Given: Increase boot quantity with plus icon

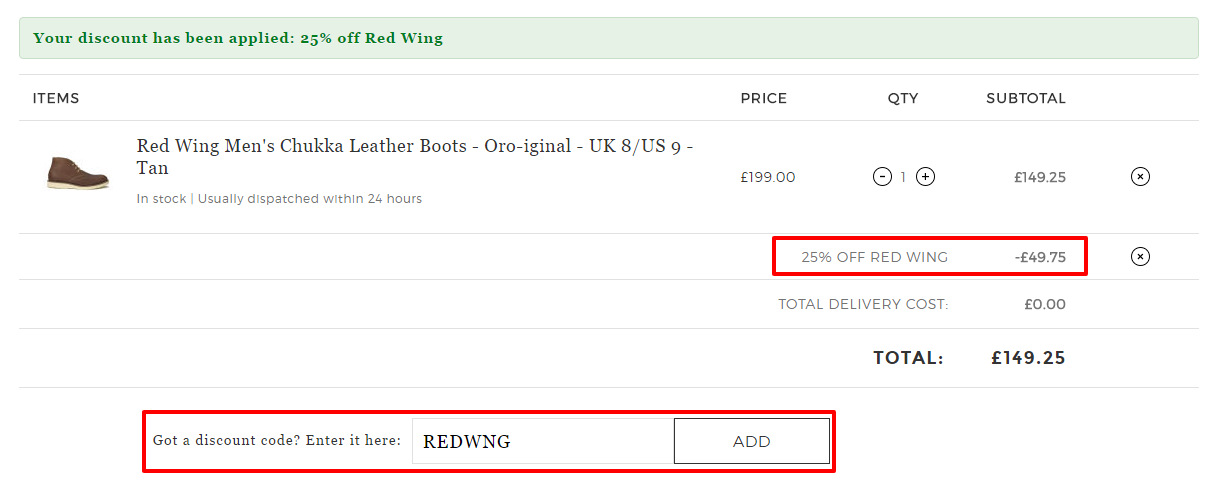Looking at the screenshot, I should [926, 177].
